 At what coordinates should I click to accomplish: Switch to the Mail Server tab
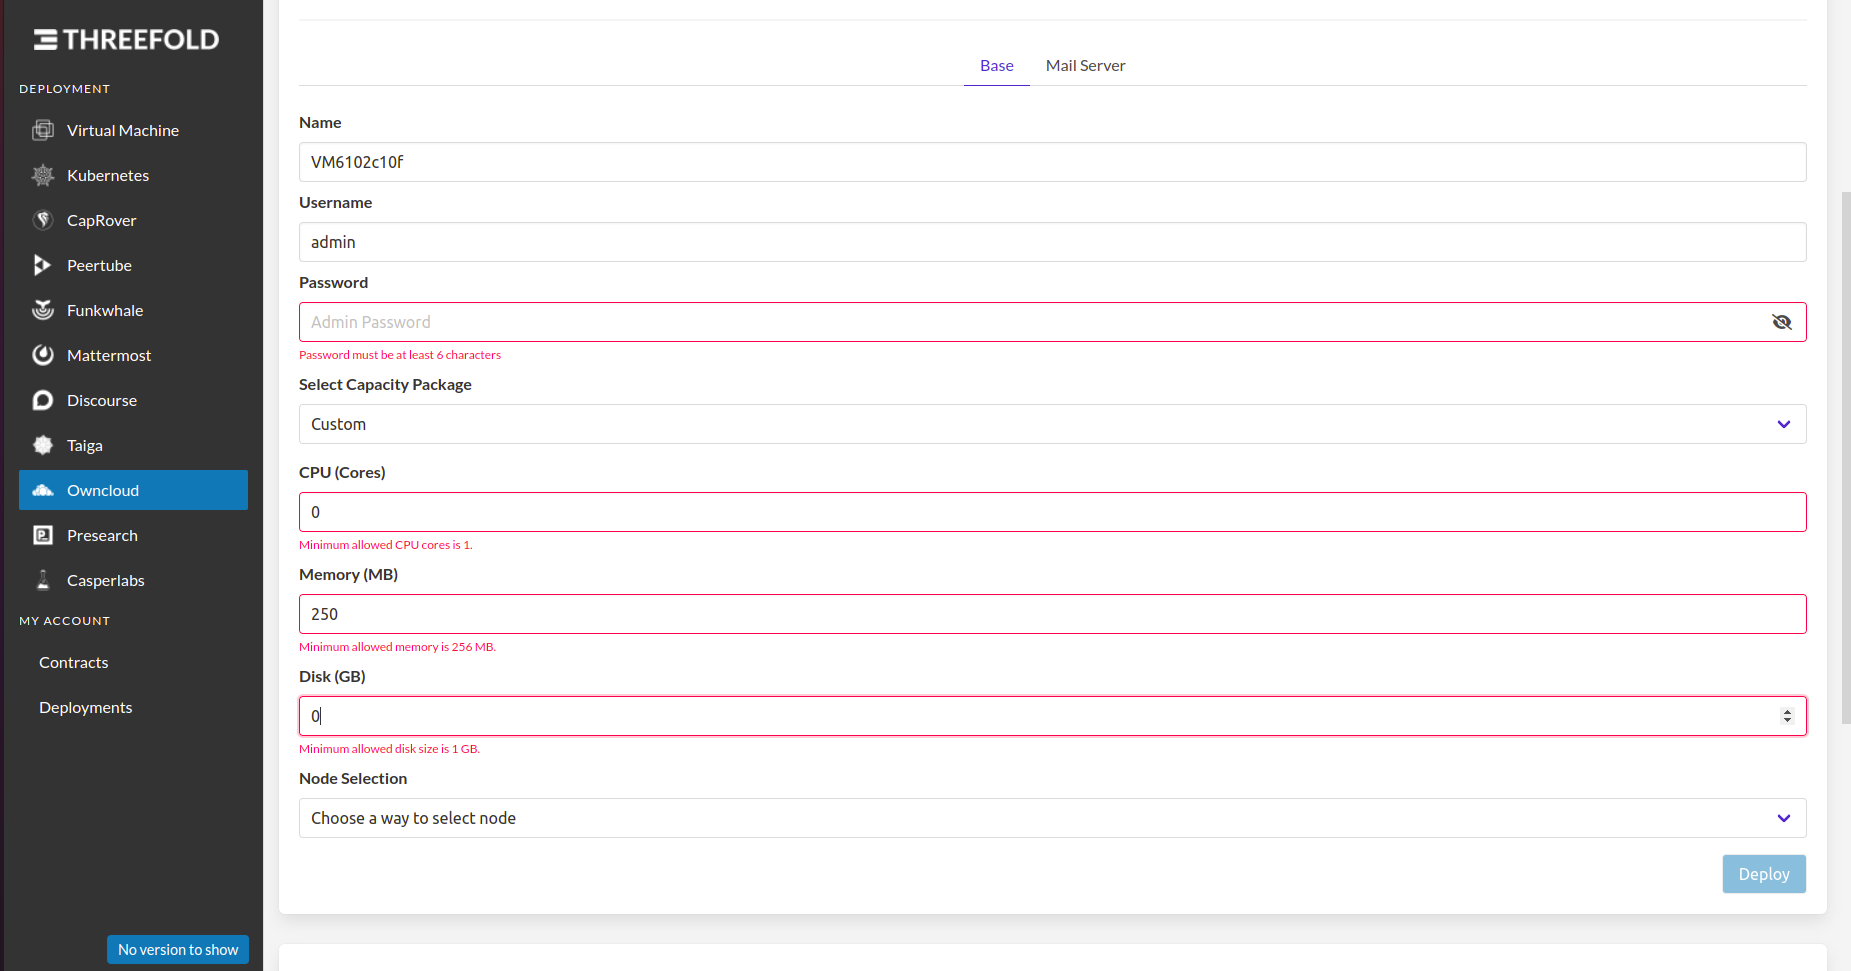point(1085,65)
